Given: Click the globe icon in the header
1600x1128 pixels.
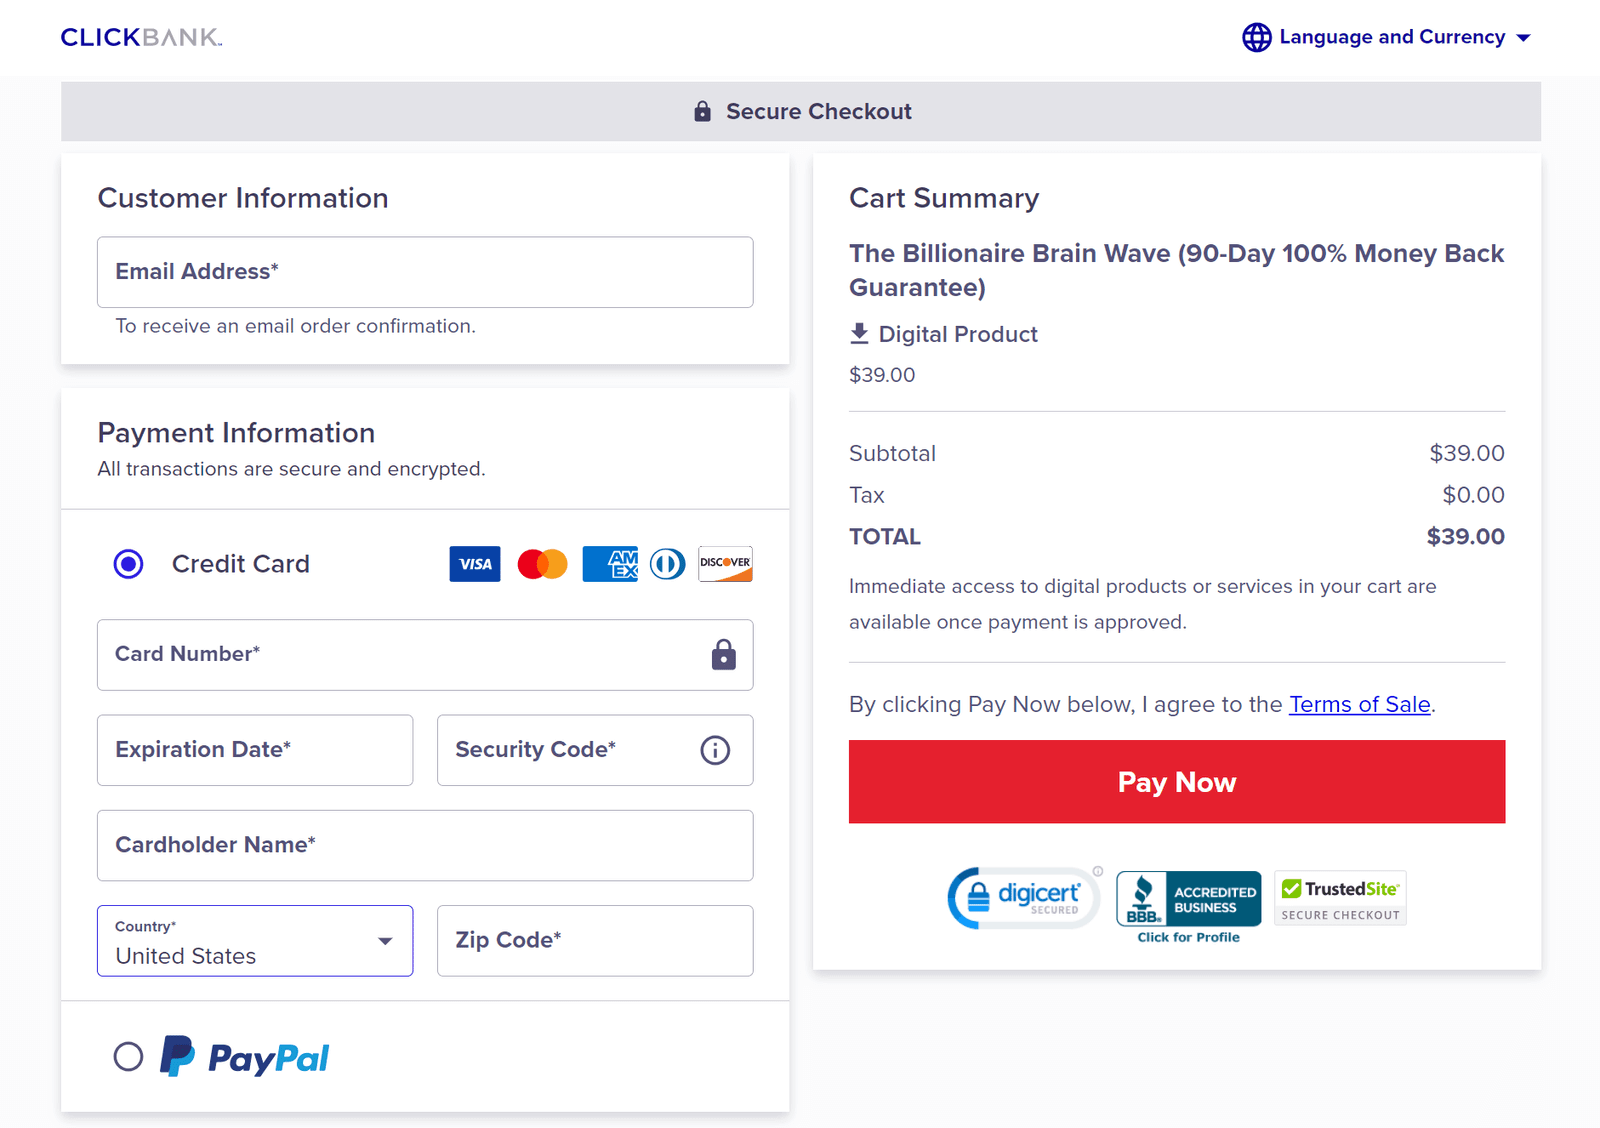Looking at the screenshot, I should pyautogui.click(x=1256, y=37).
